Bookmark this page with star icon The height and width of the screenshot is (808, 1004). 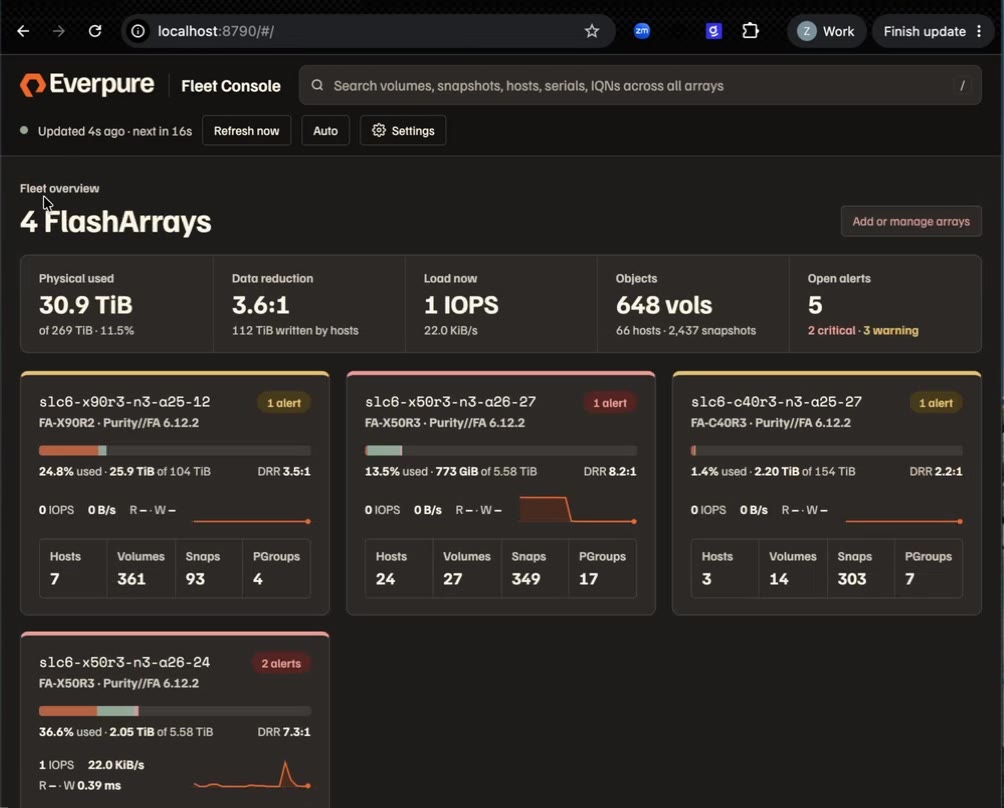[x=592, y=31]
